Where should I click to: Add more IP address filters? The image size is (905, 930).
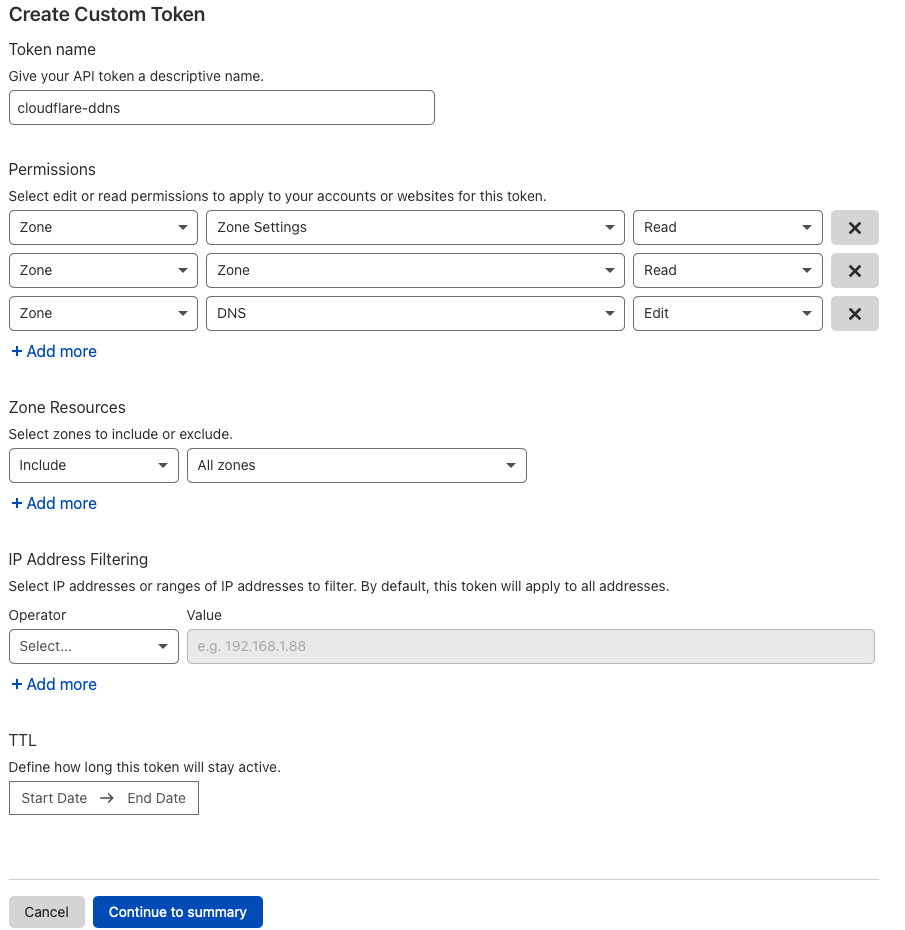coord(54,685)
